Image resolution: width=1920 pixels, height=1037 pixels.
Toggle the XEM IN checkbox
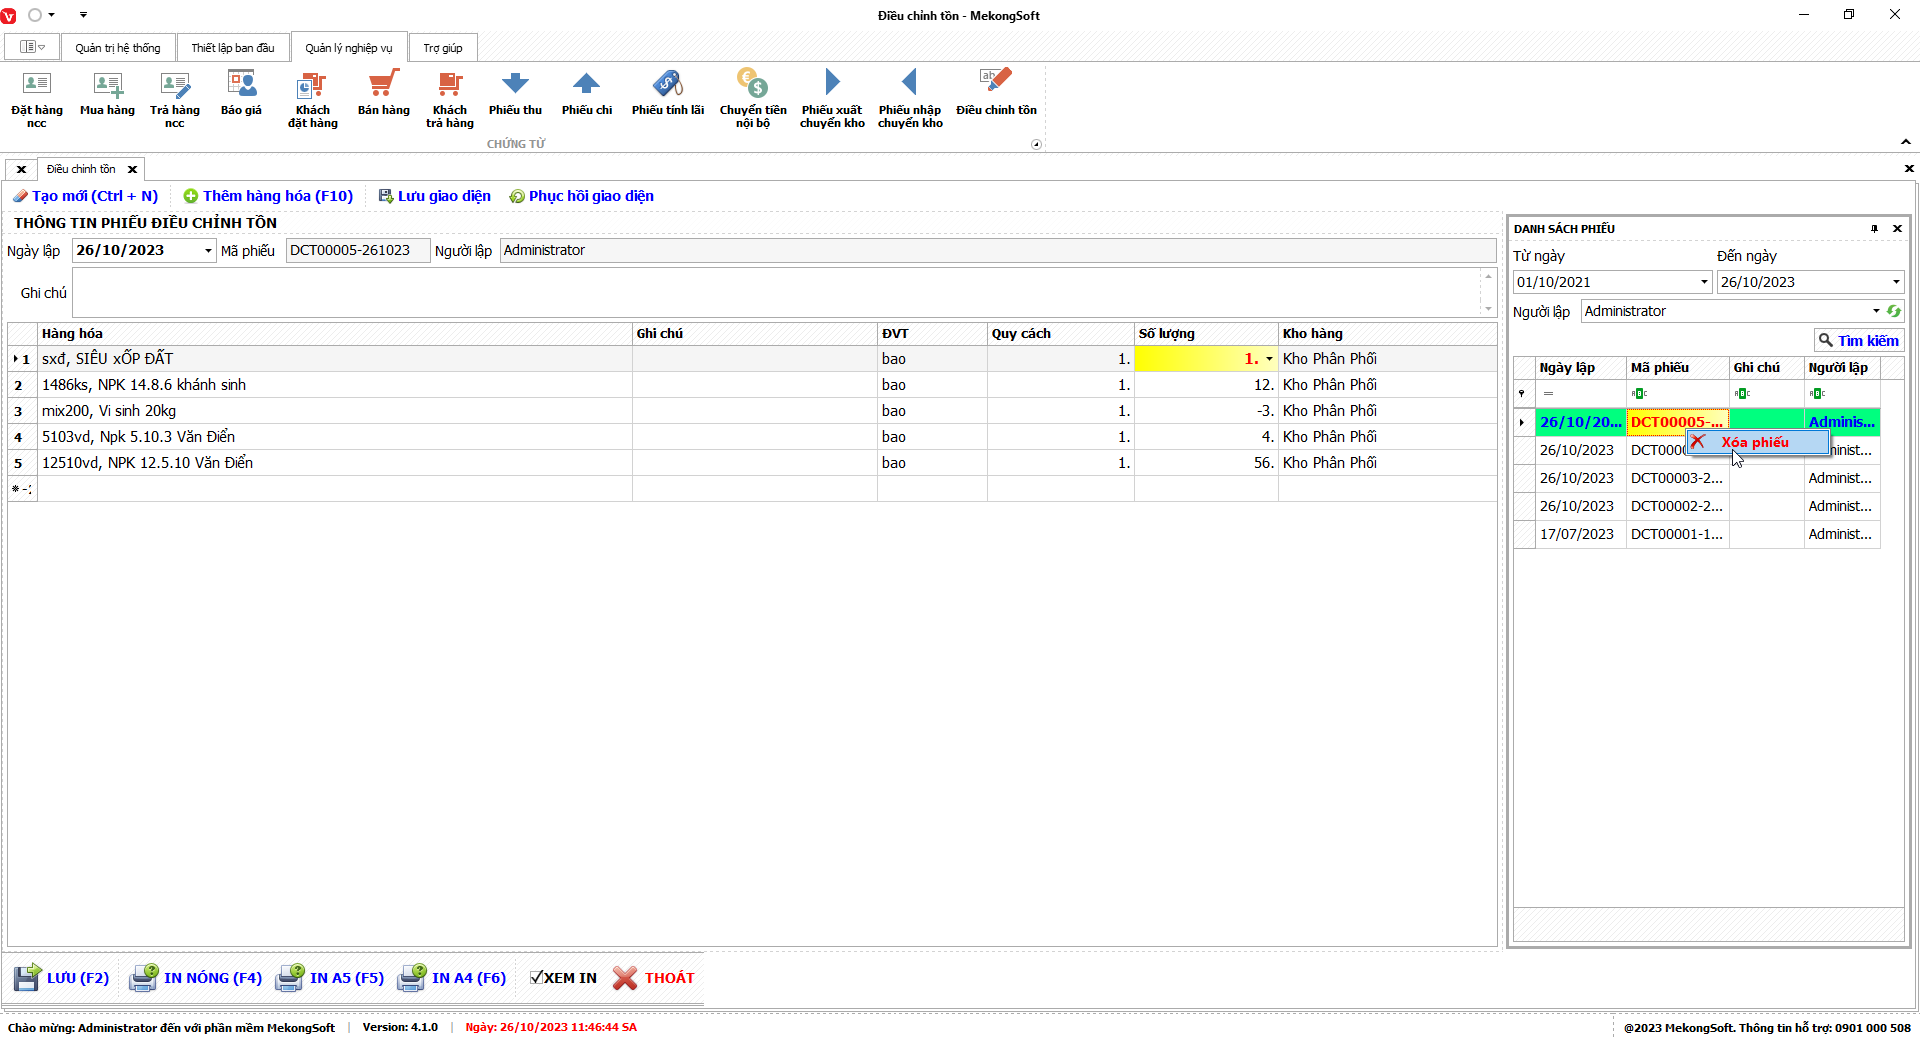(x=537, y=978)
